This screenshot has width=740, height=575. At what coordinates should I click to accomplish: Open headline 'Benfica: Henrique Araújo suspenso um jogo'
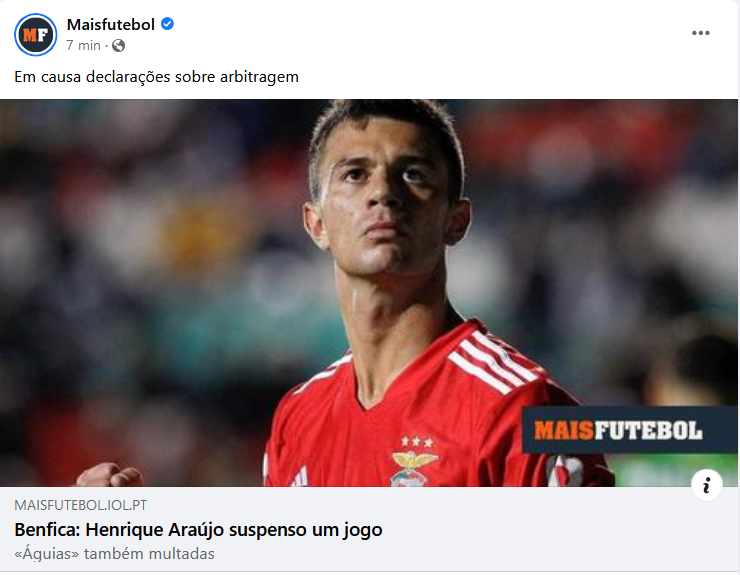(x=198, y=530)
